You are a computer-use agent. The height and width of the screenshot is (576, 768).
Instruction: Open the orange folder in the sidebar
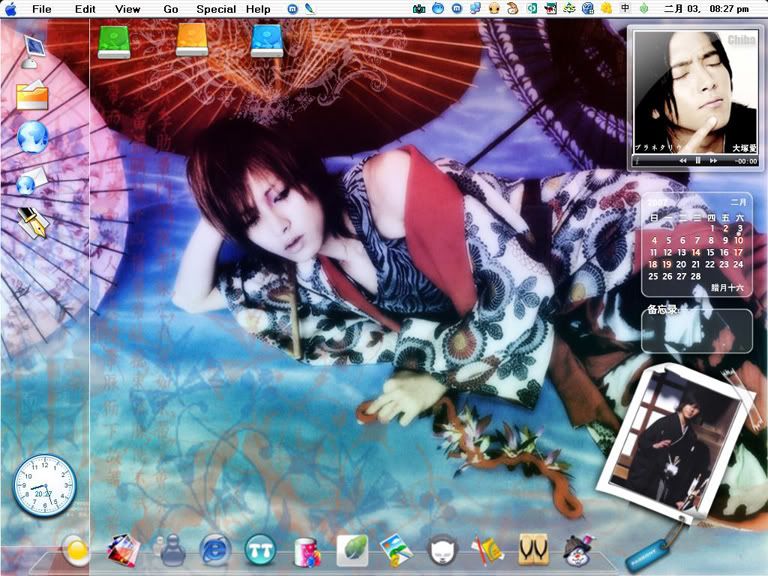[32, 95]
